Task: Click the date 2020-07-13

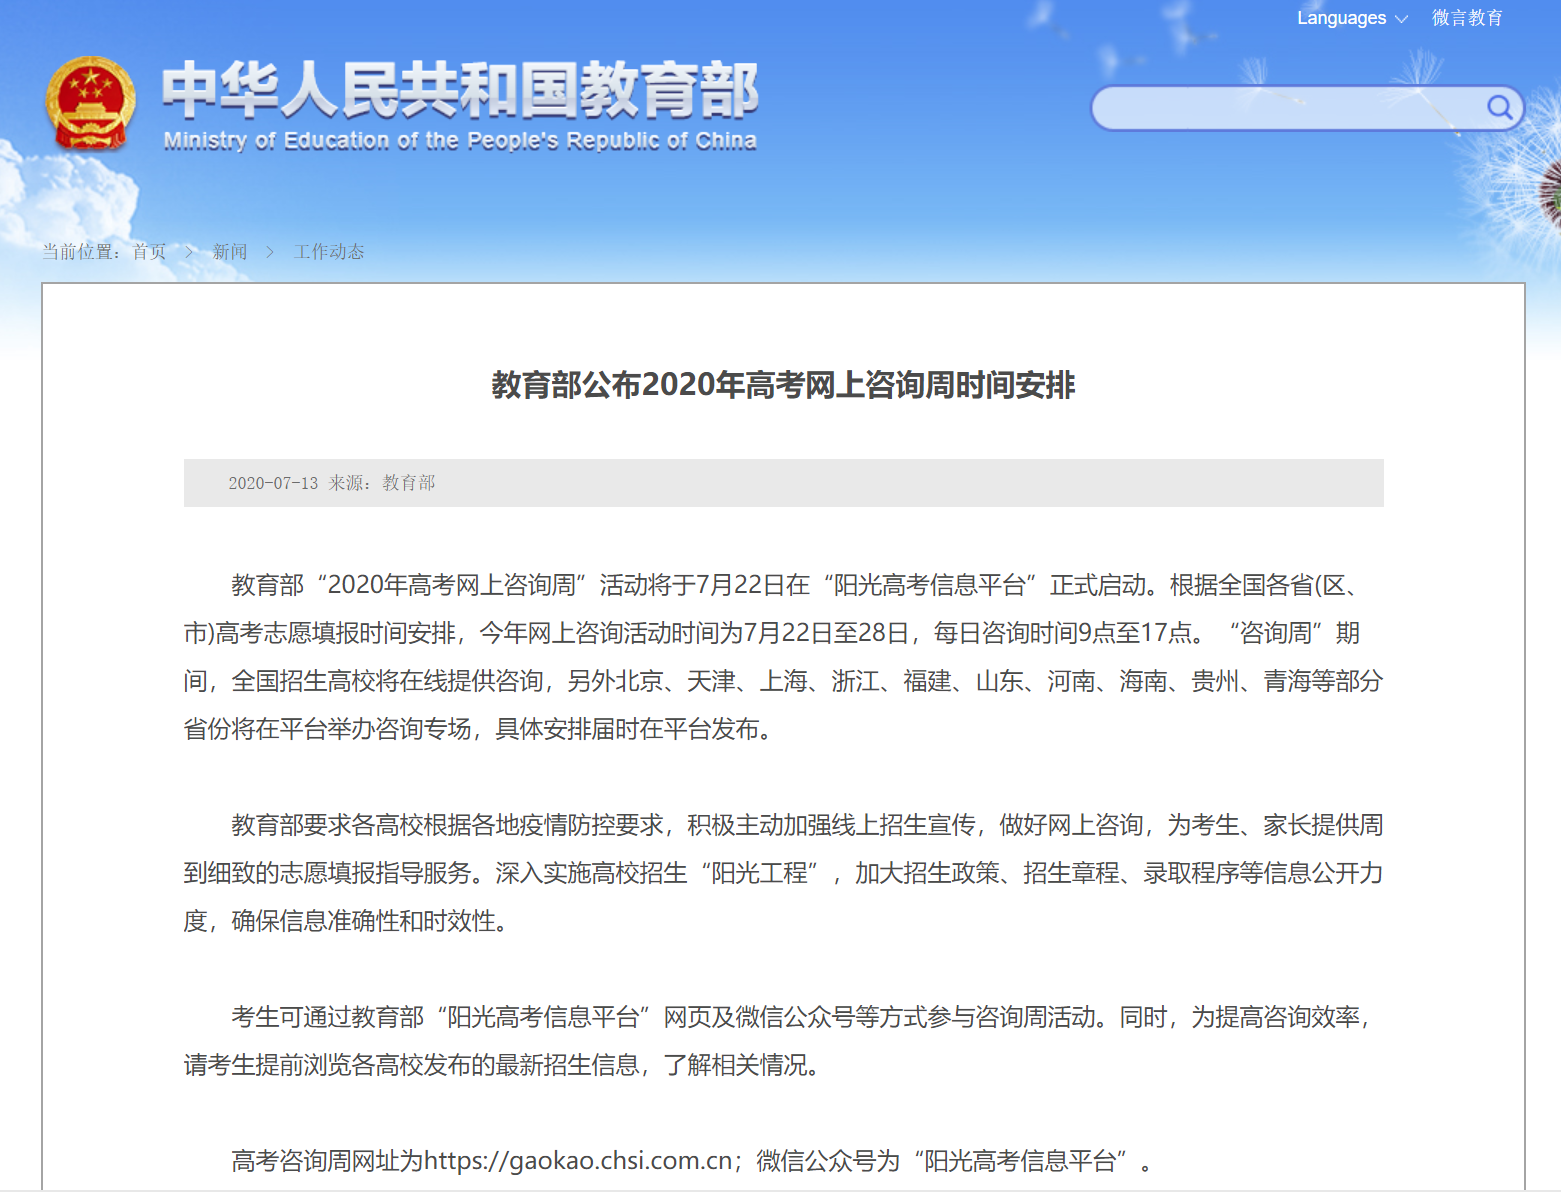Action: pos(273,483)
